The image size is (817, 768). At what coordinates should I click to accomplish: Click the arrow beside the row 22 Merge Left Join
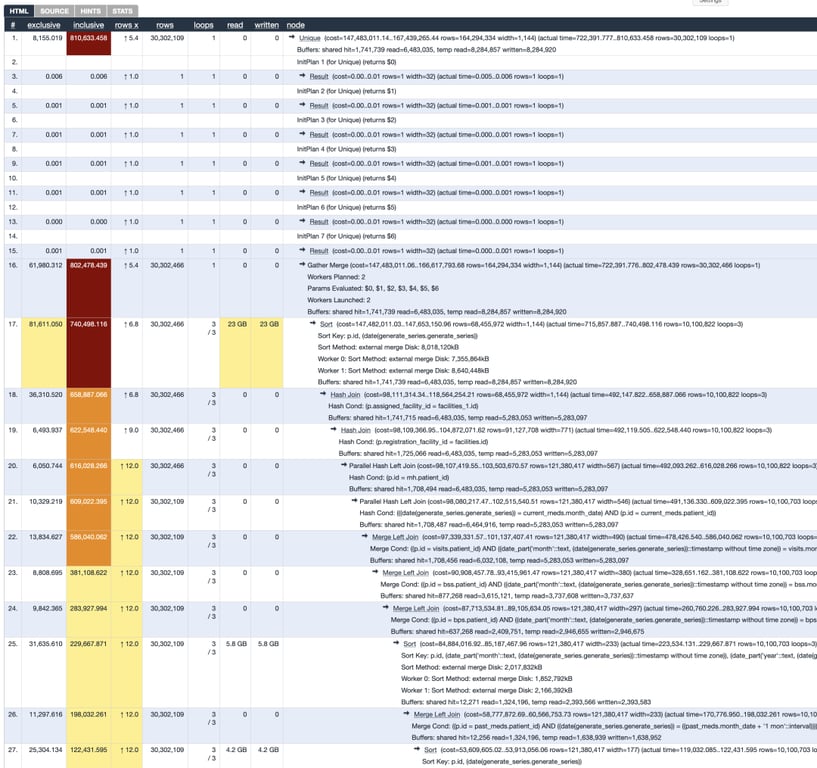pos(365,537)
